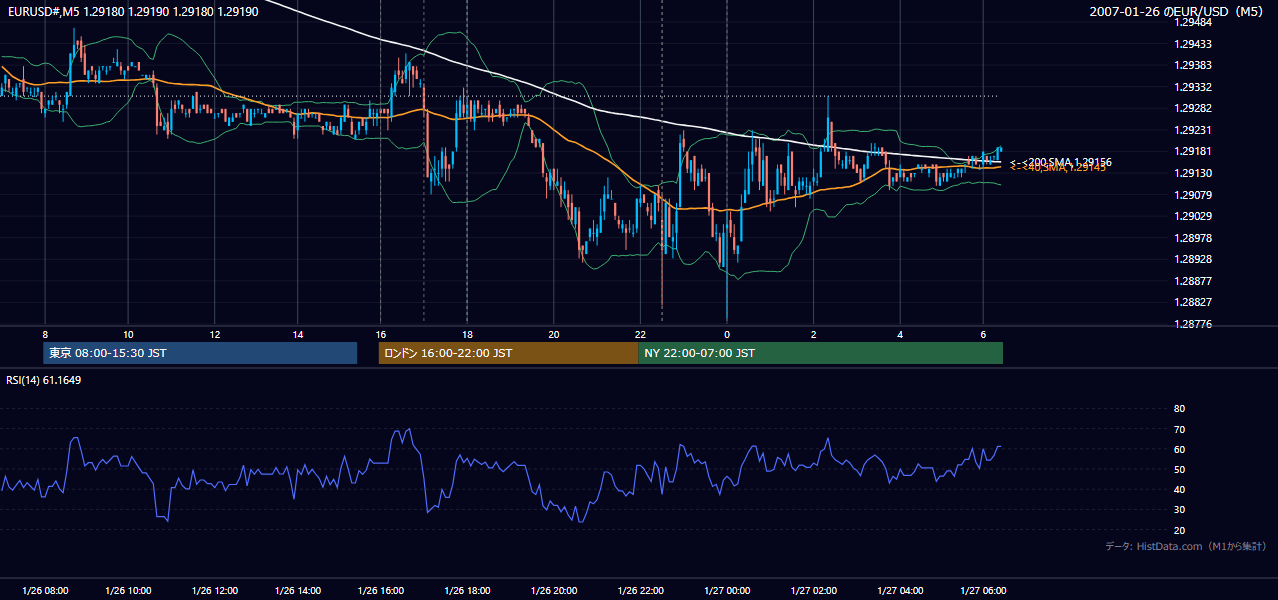Image resolution: width=1278 pixels, height=600 pixels.
Task: Click price axis value 1.29282
Action: click(1193, 108)
